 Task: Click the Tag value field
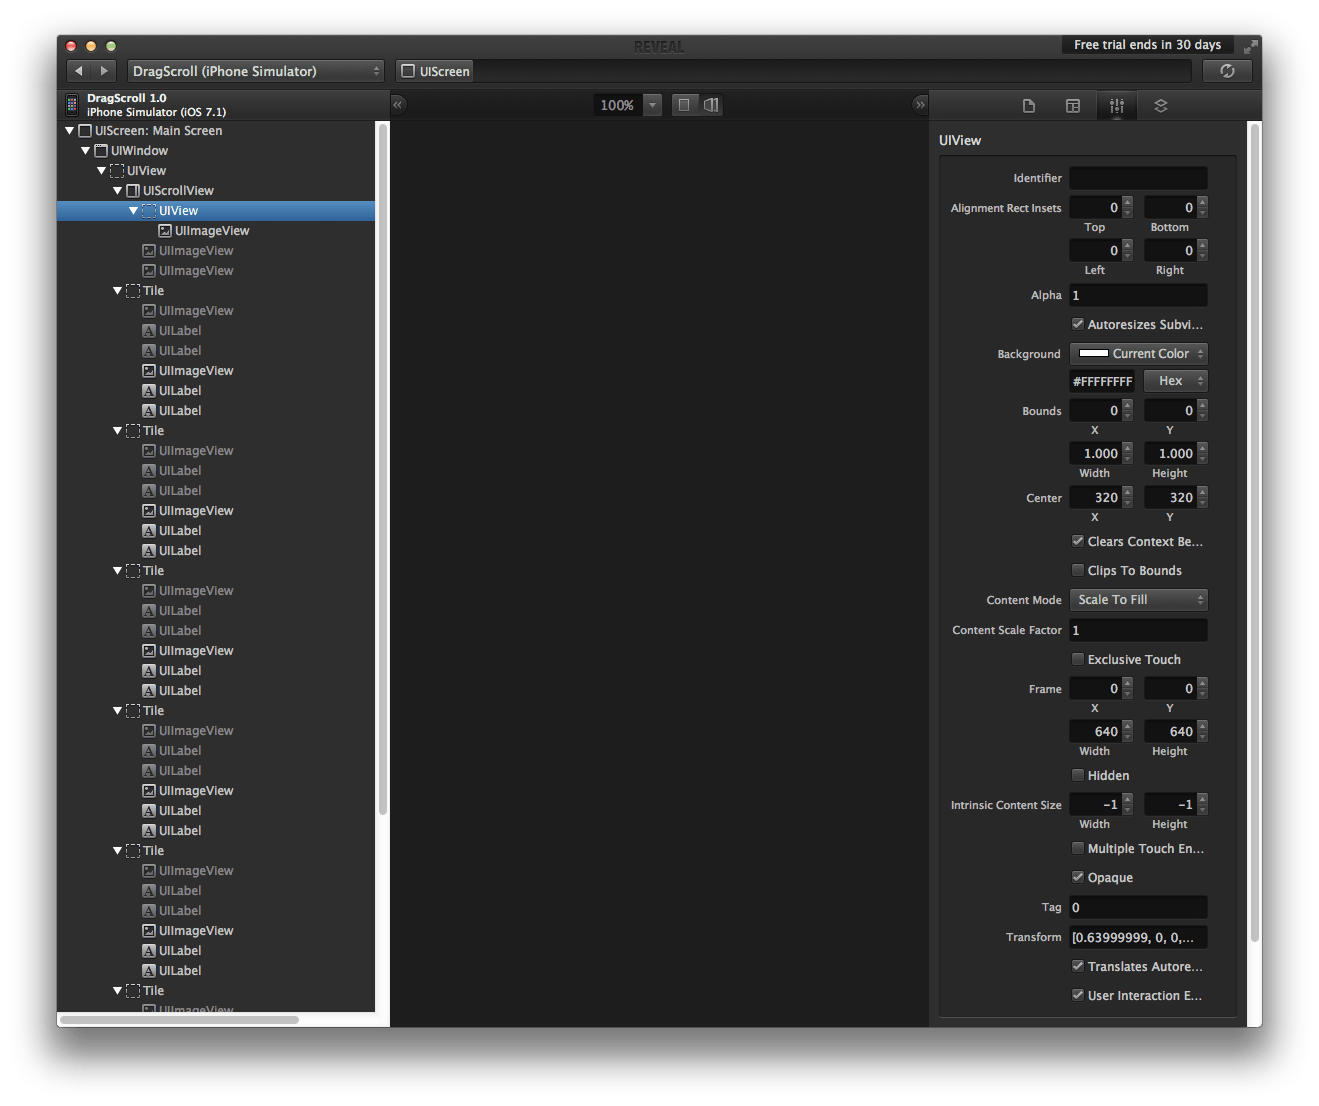[1139, 907]
